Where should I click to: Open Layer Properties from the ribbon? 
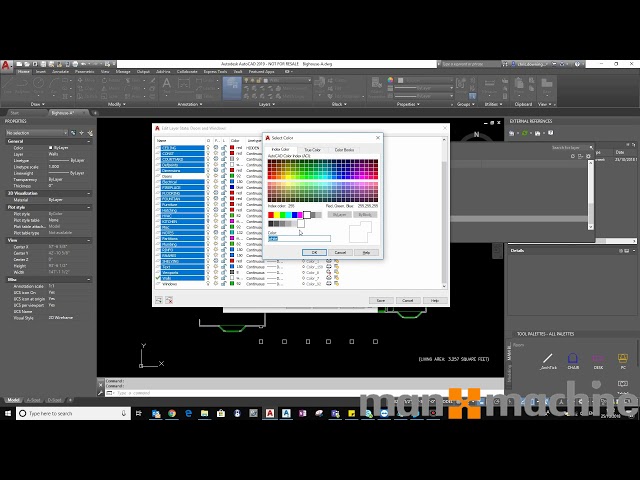(232, 87)
